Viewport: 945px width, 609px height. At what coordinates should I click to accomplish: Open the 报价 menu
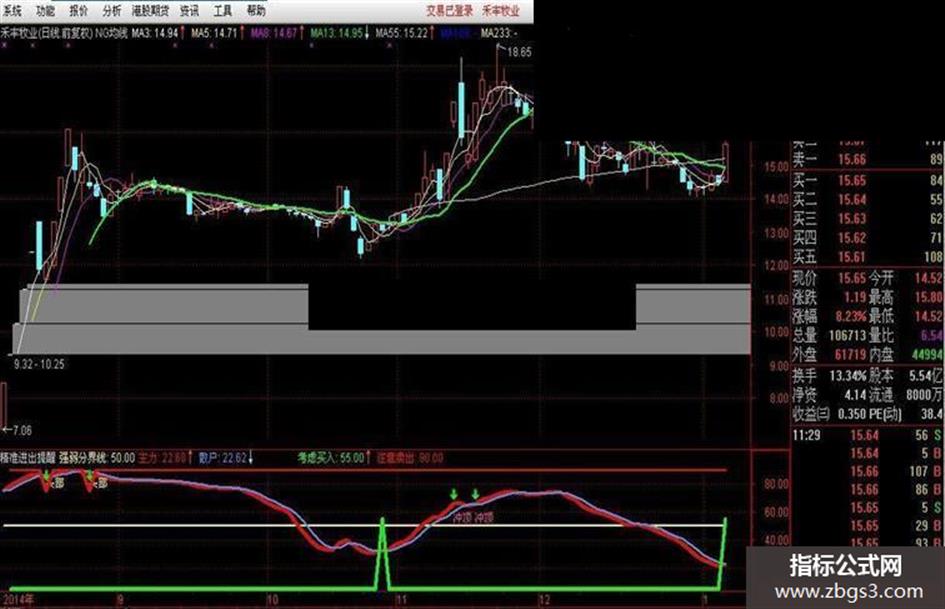[79, 10]
